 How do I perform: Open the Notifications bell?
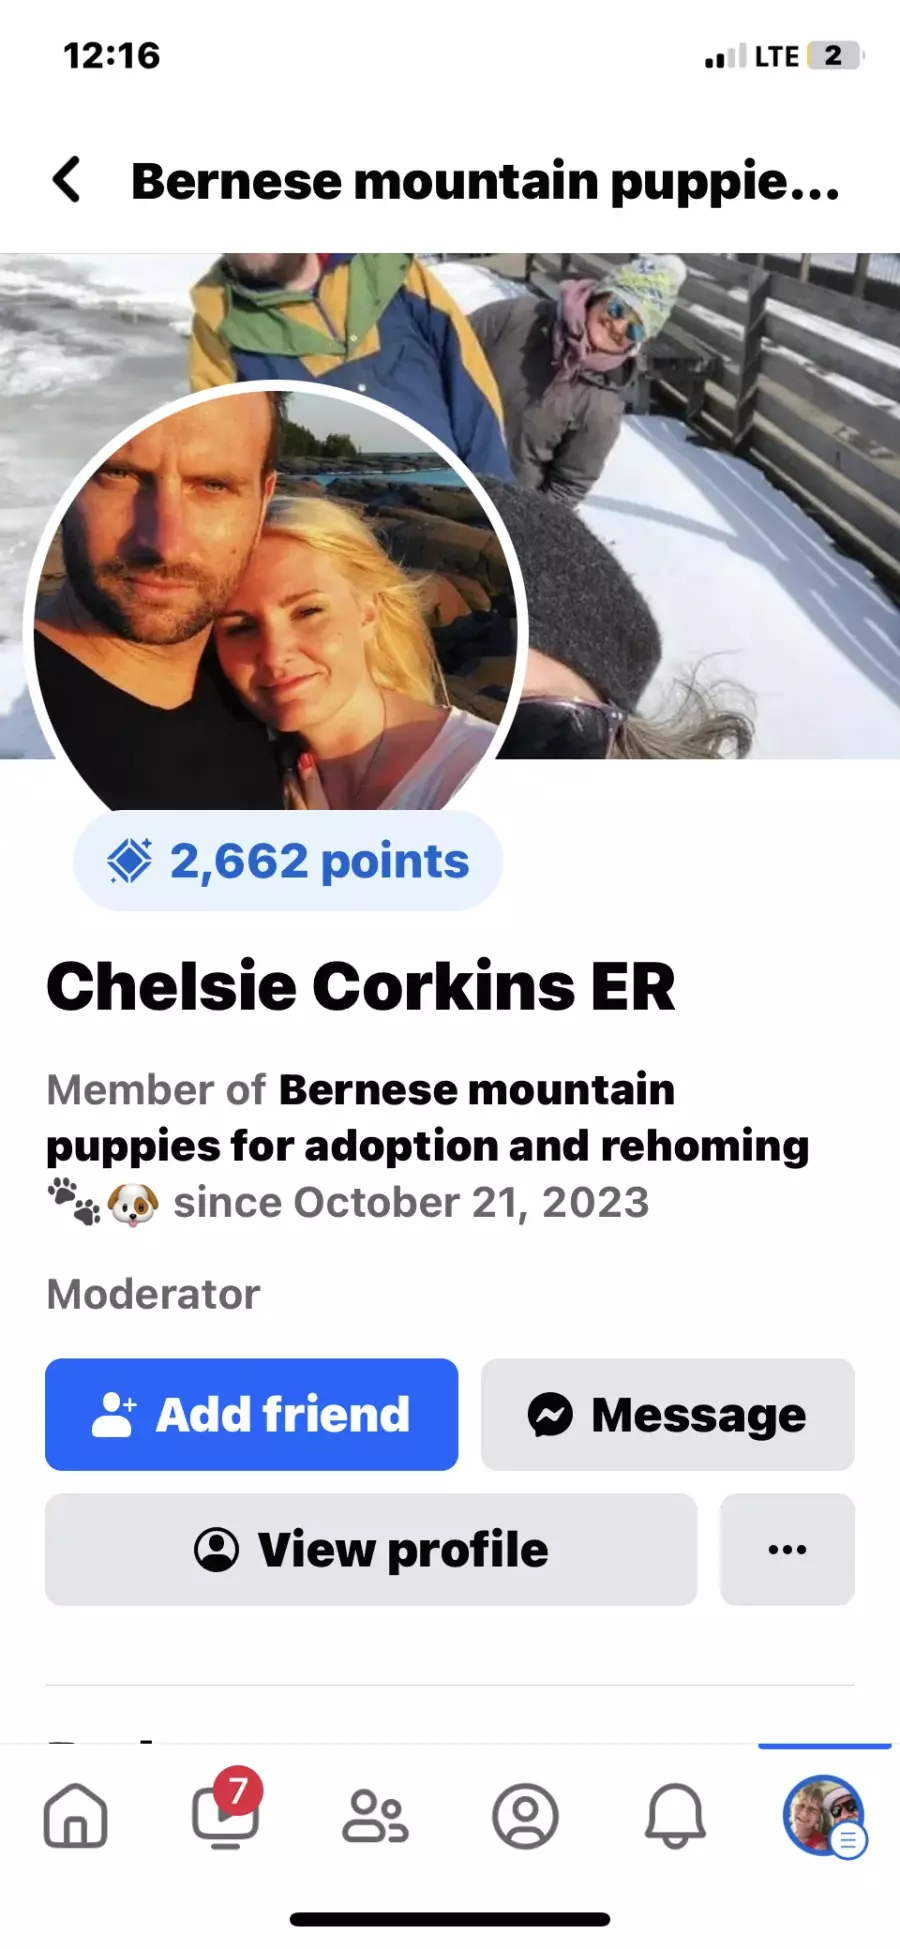pyautogui.click(x=675, y=1815)
